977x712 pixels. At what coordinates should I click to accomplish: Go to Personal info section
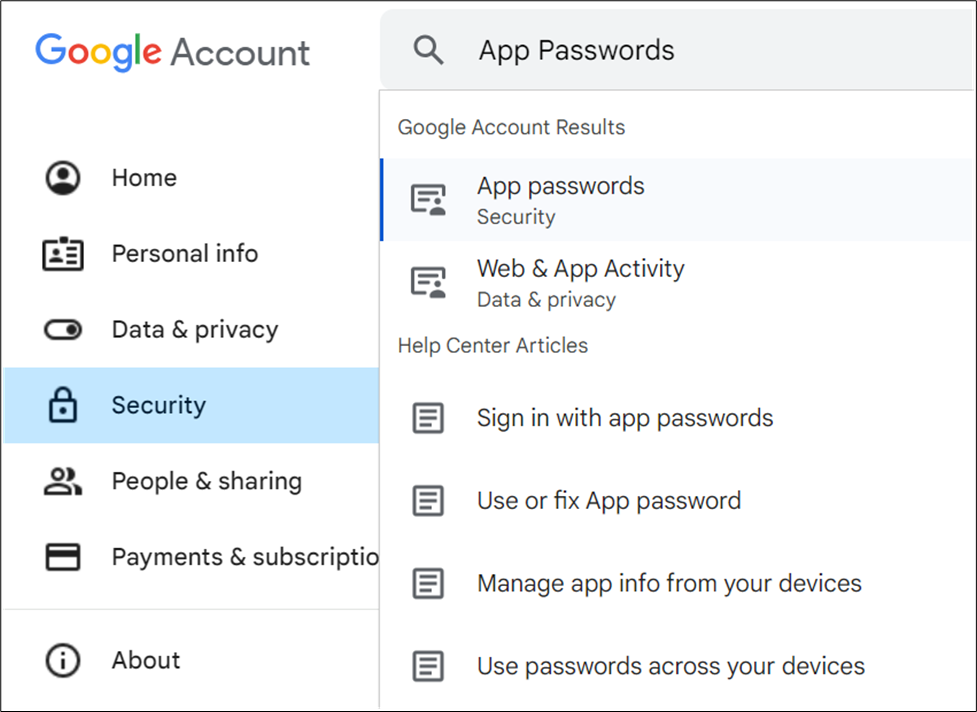tap(185, 254)
